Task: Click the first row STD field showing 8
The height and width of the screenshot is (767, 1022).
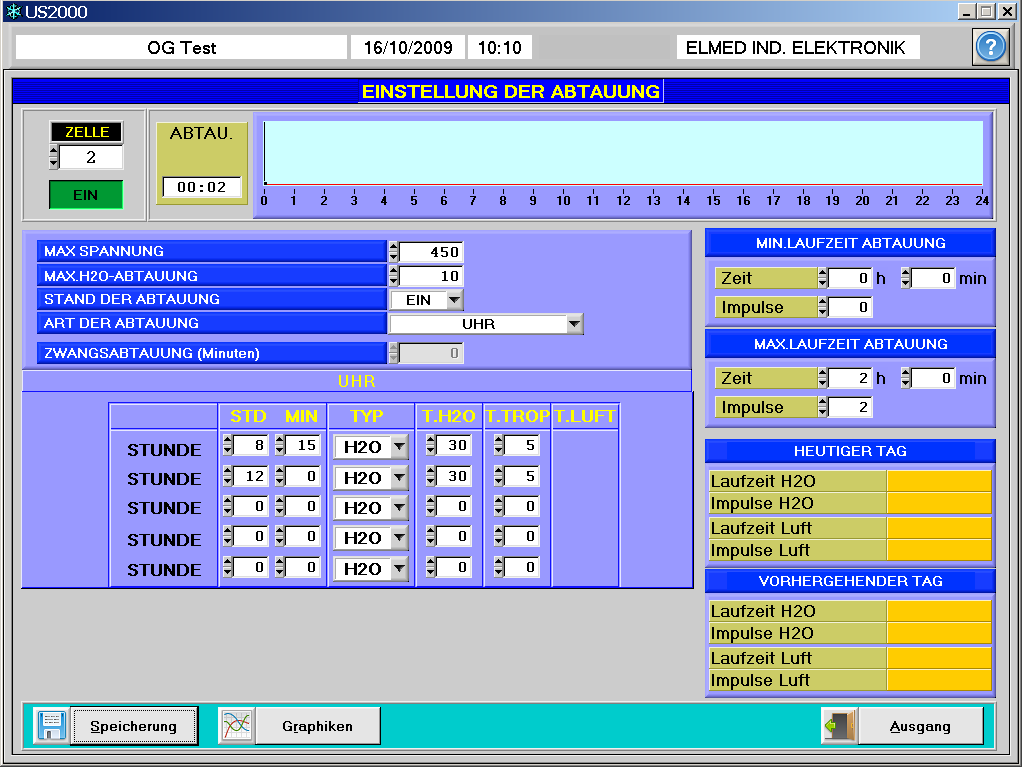Action: tap(250, 446)
